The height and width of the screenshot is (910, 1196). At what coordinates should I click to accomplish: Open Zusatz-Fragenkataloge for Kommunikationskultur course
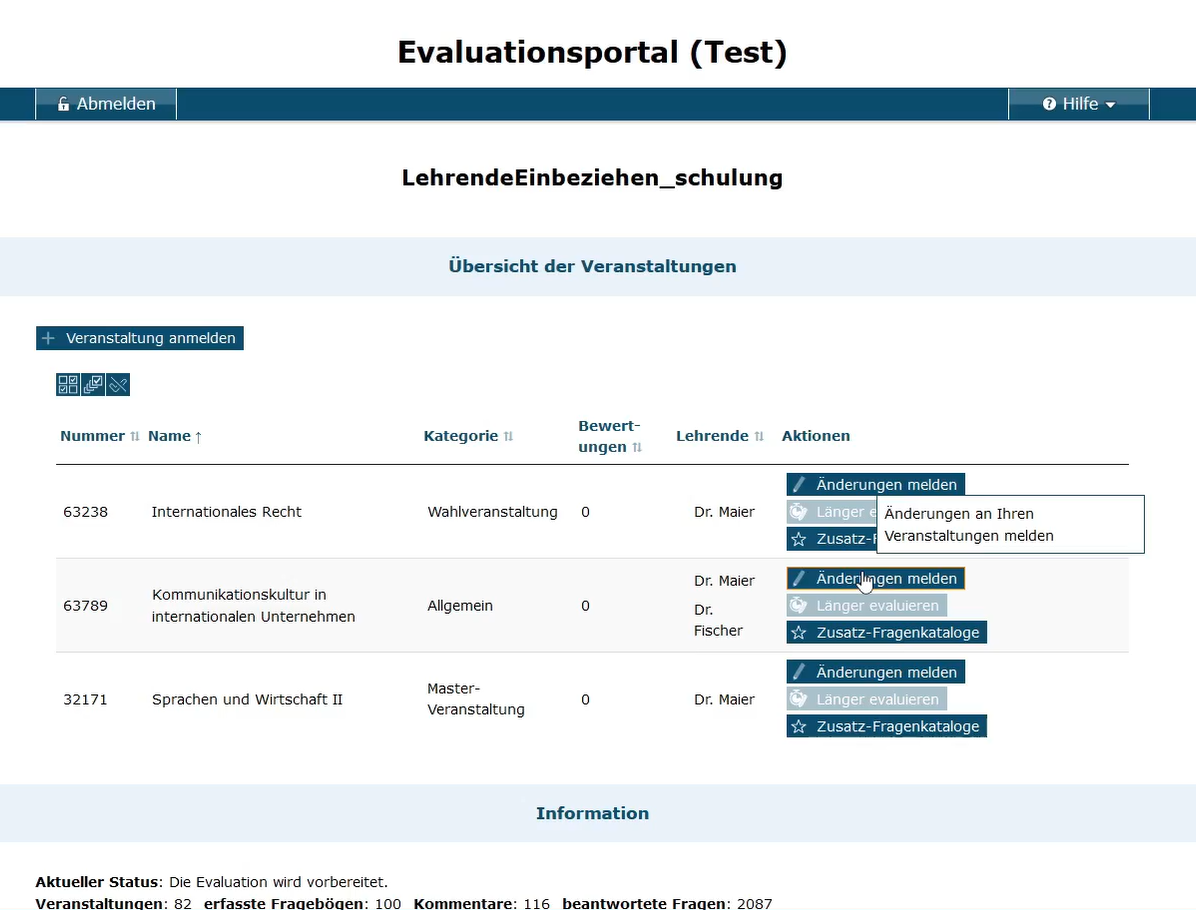[886, 632]
